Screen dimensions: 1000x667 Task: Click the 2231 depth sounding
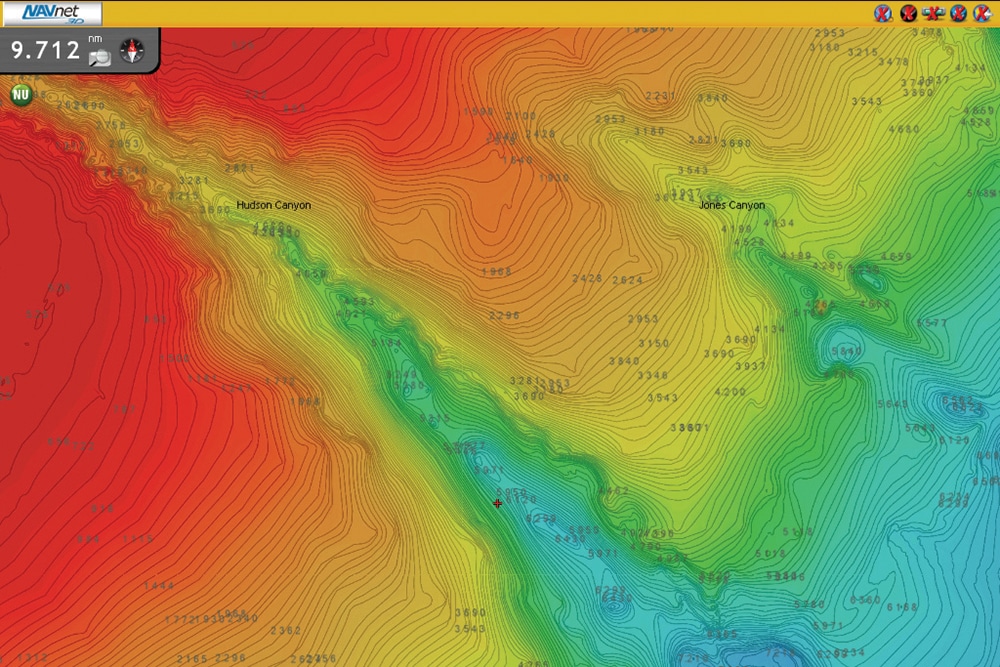click(x=660, y=96)
